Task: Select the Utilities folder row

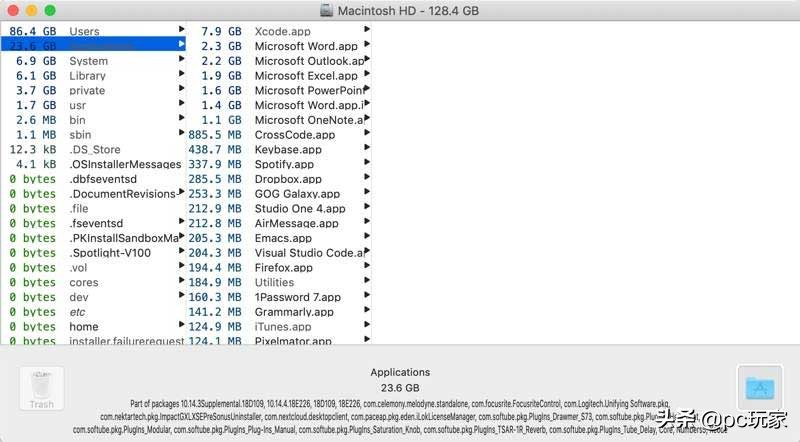Action: [x=279, y=283]
